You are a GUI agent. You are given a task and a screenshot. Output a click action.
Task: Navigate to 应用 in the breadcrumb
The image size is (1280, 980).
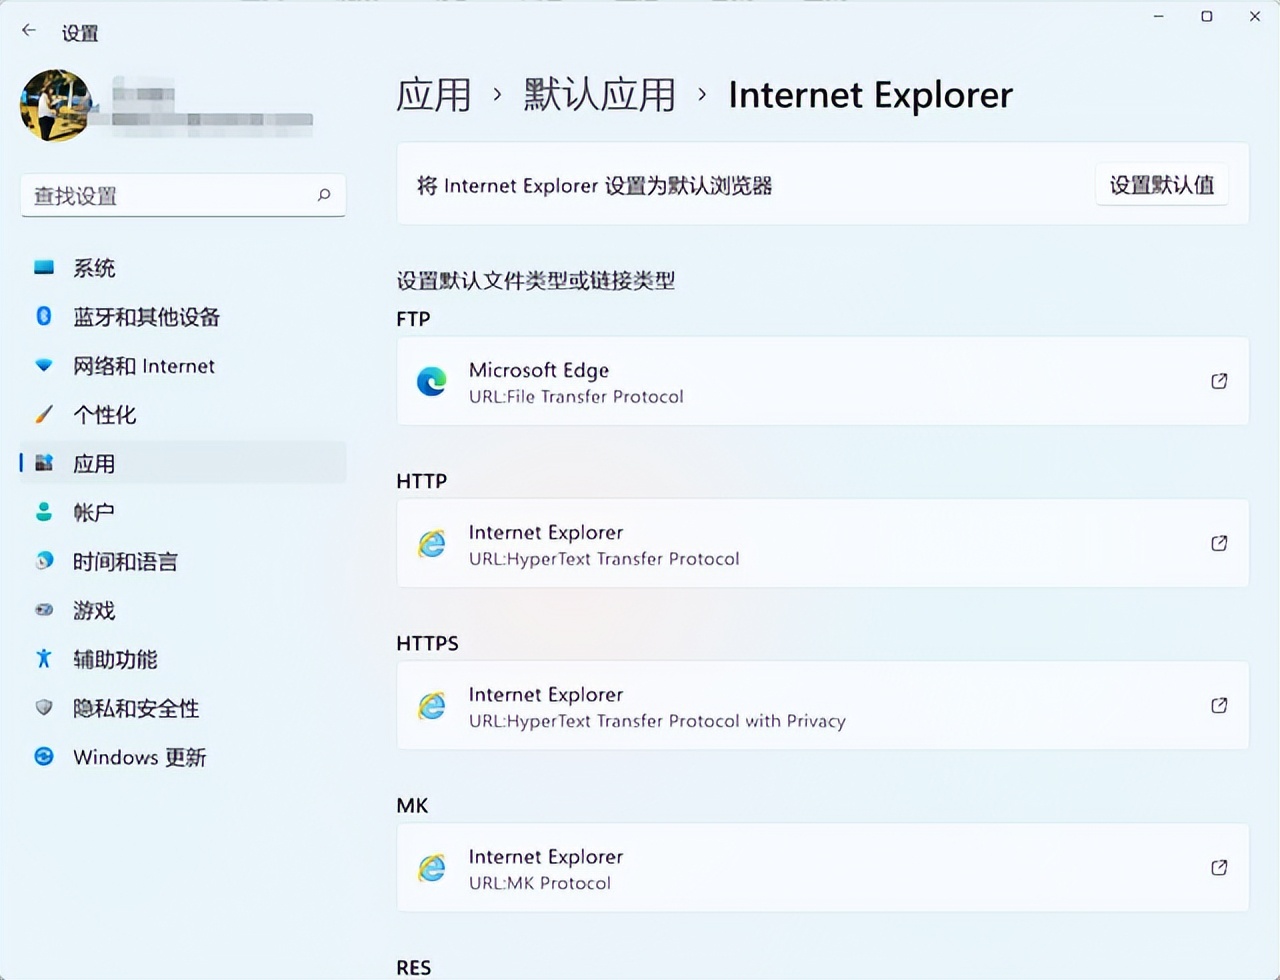(x=434, y=95)
